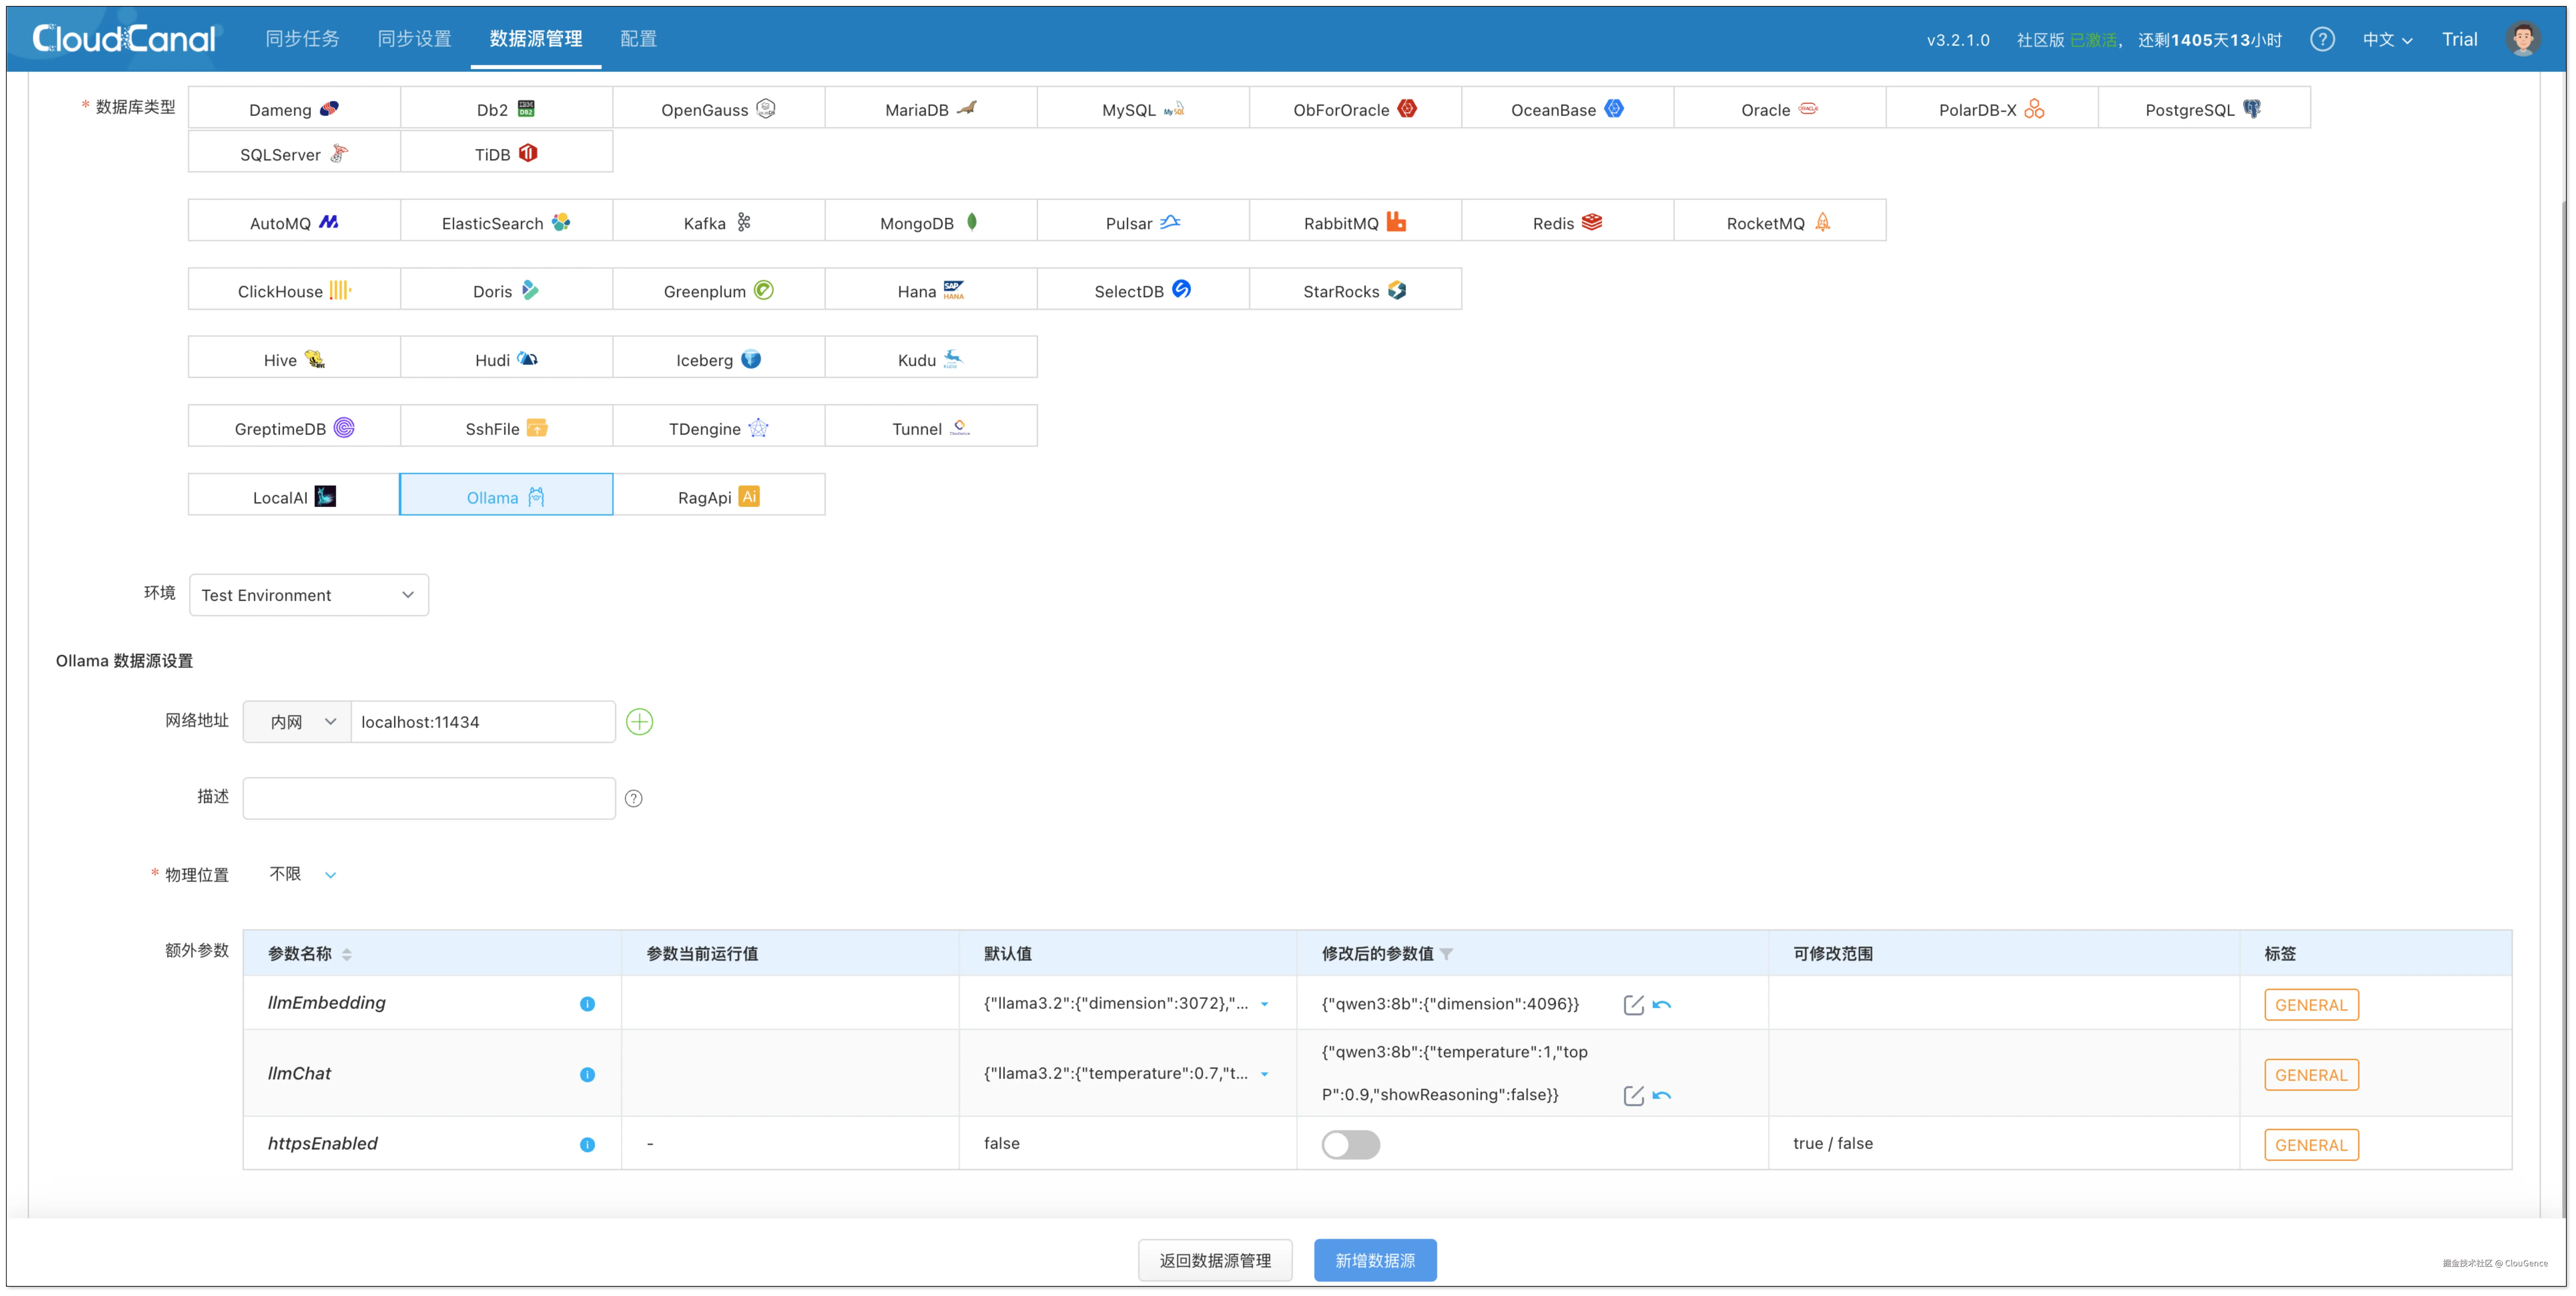Open the Test Environment dropdown
This screenshot has width=2576, height=1296.
click(x=308, y=595)
